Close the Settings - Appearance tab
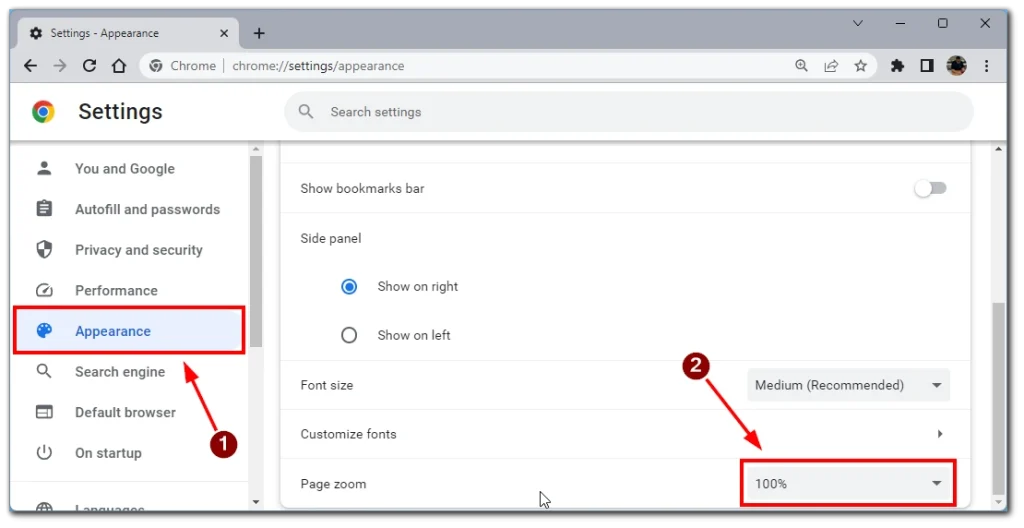Image resolution: width=1024 pixels, height=528 pixels. 224,33
